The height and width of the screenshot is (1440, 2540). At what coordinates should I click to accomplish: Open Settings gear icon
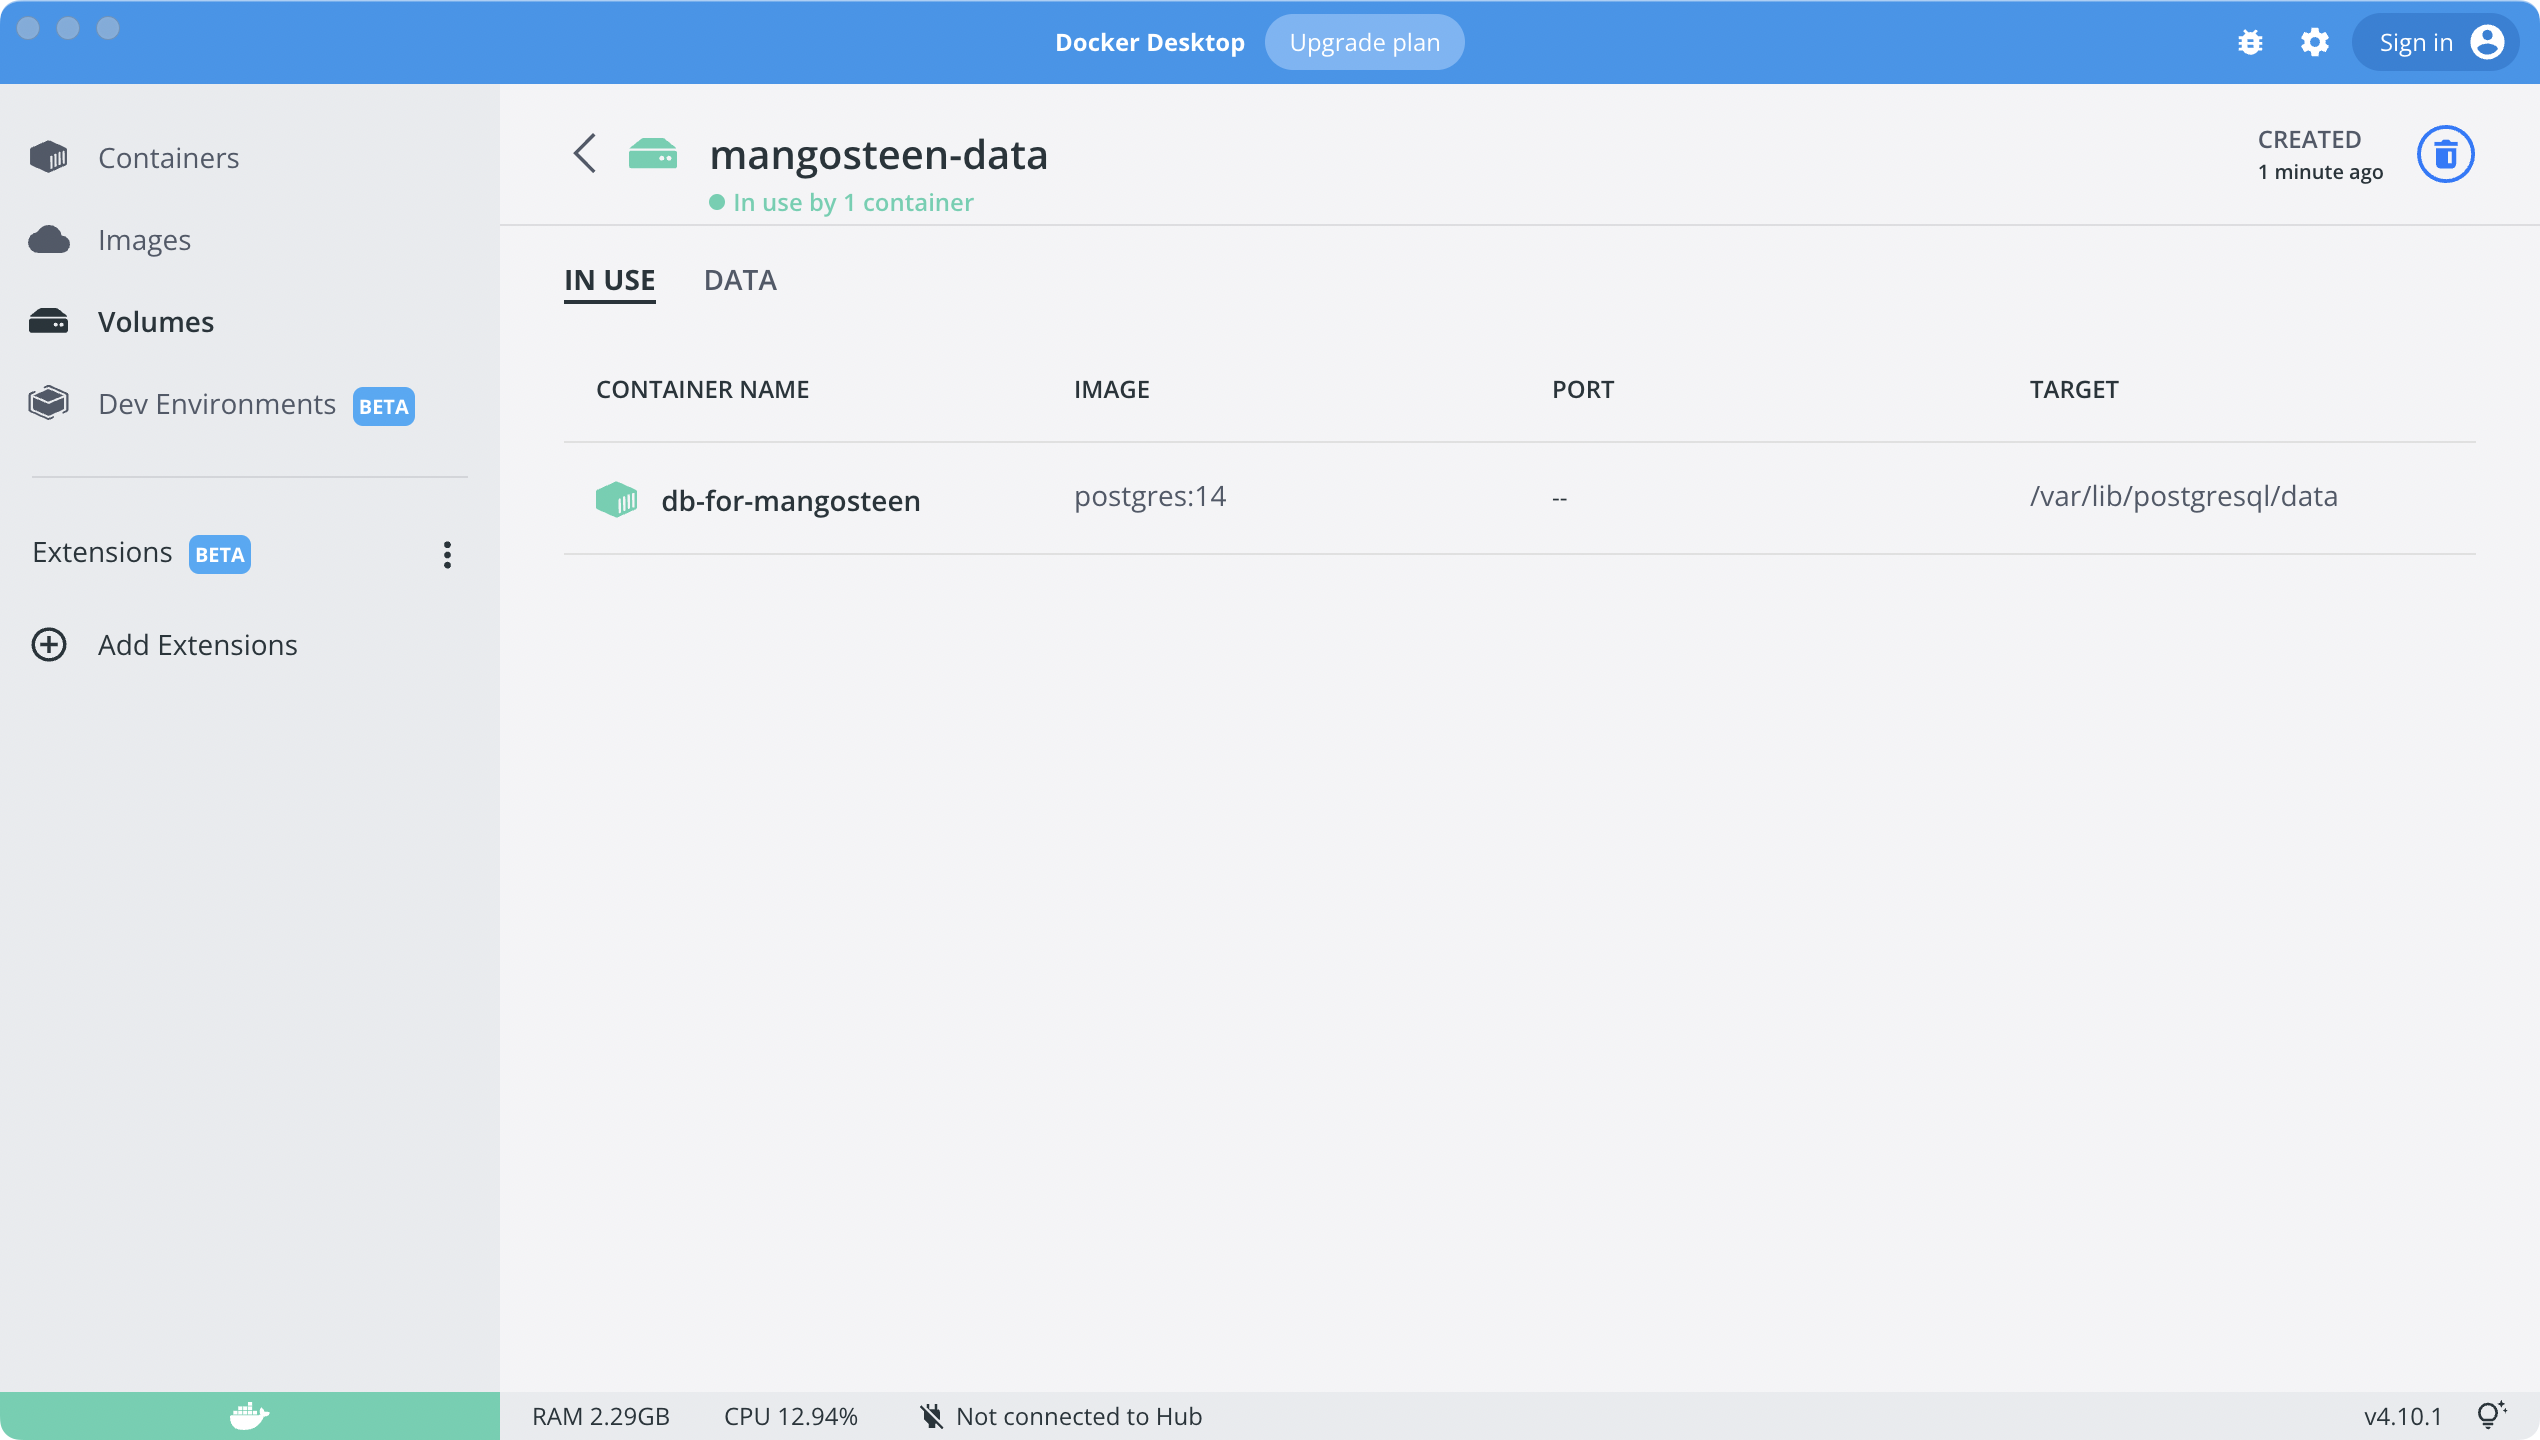pyautogui.click(x=2314, y=42)
